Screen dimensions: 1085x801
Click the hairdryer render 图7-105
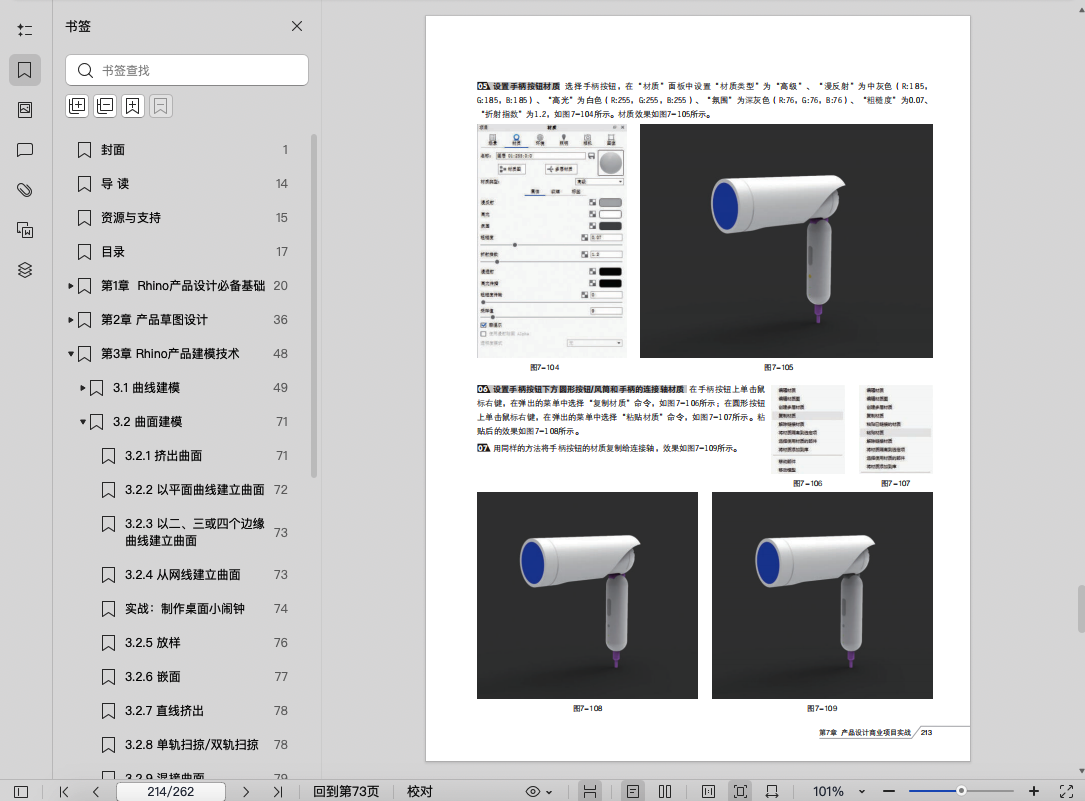pyautogui.click(x=786, y=241)
